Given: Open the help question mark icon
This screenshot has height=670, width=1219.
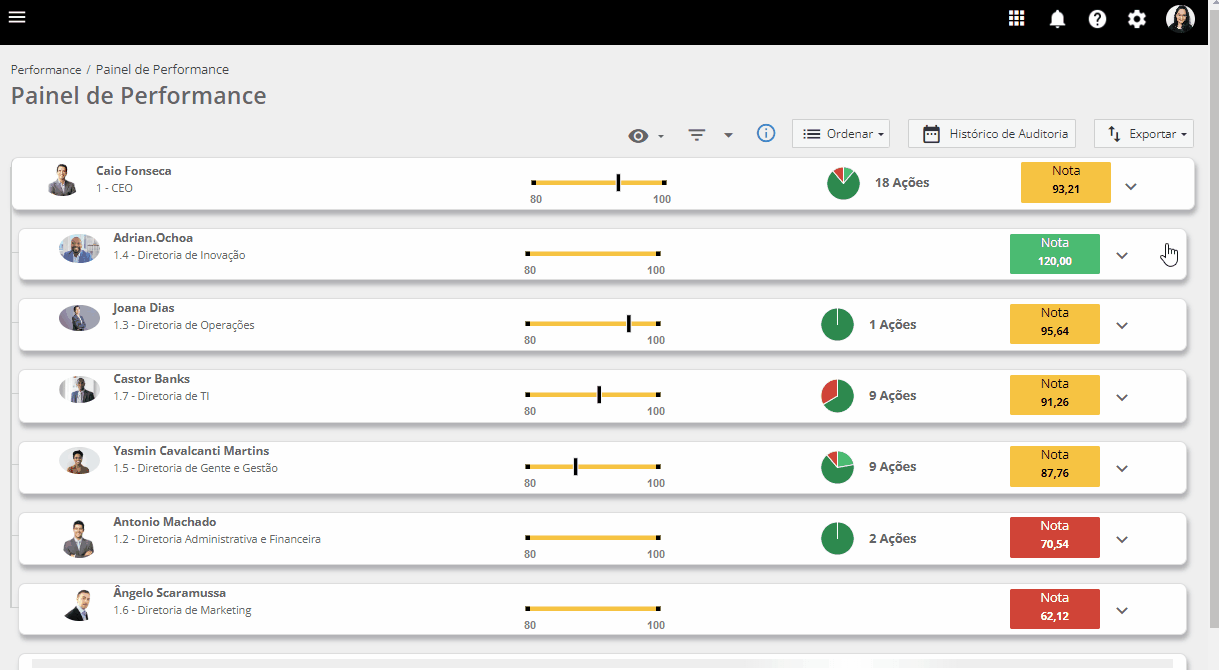Looking at the screenshot, I should 1097,19.
